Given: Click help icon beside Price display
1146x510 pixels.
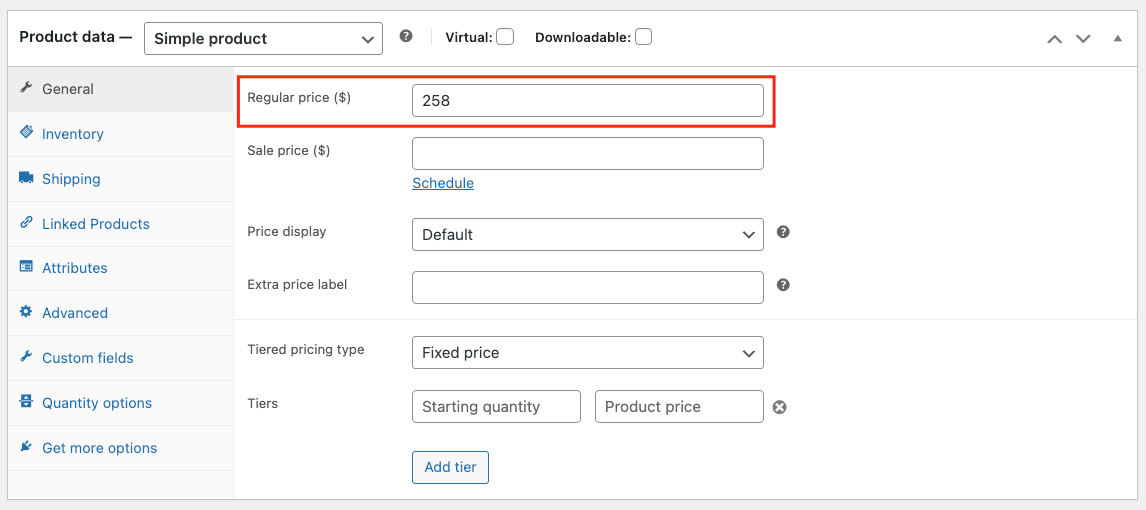Looking at the screenshot, I should (x=783, y=232).
